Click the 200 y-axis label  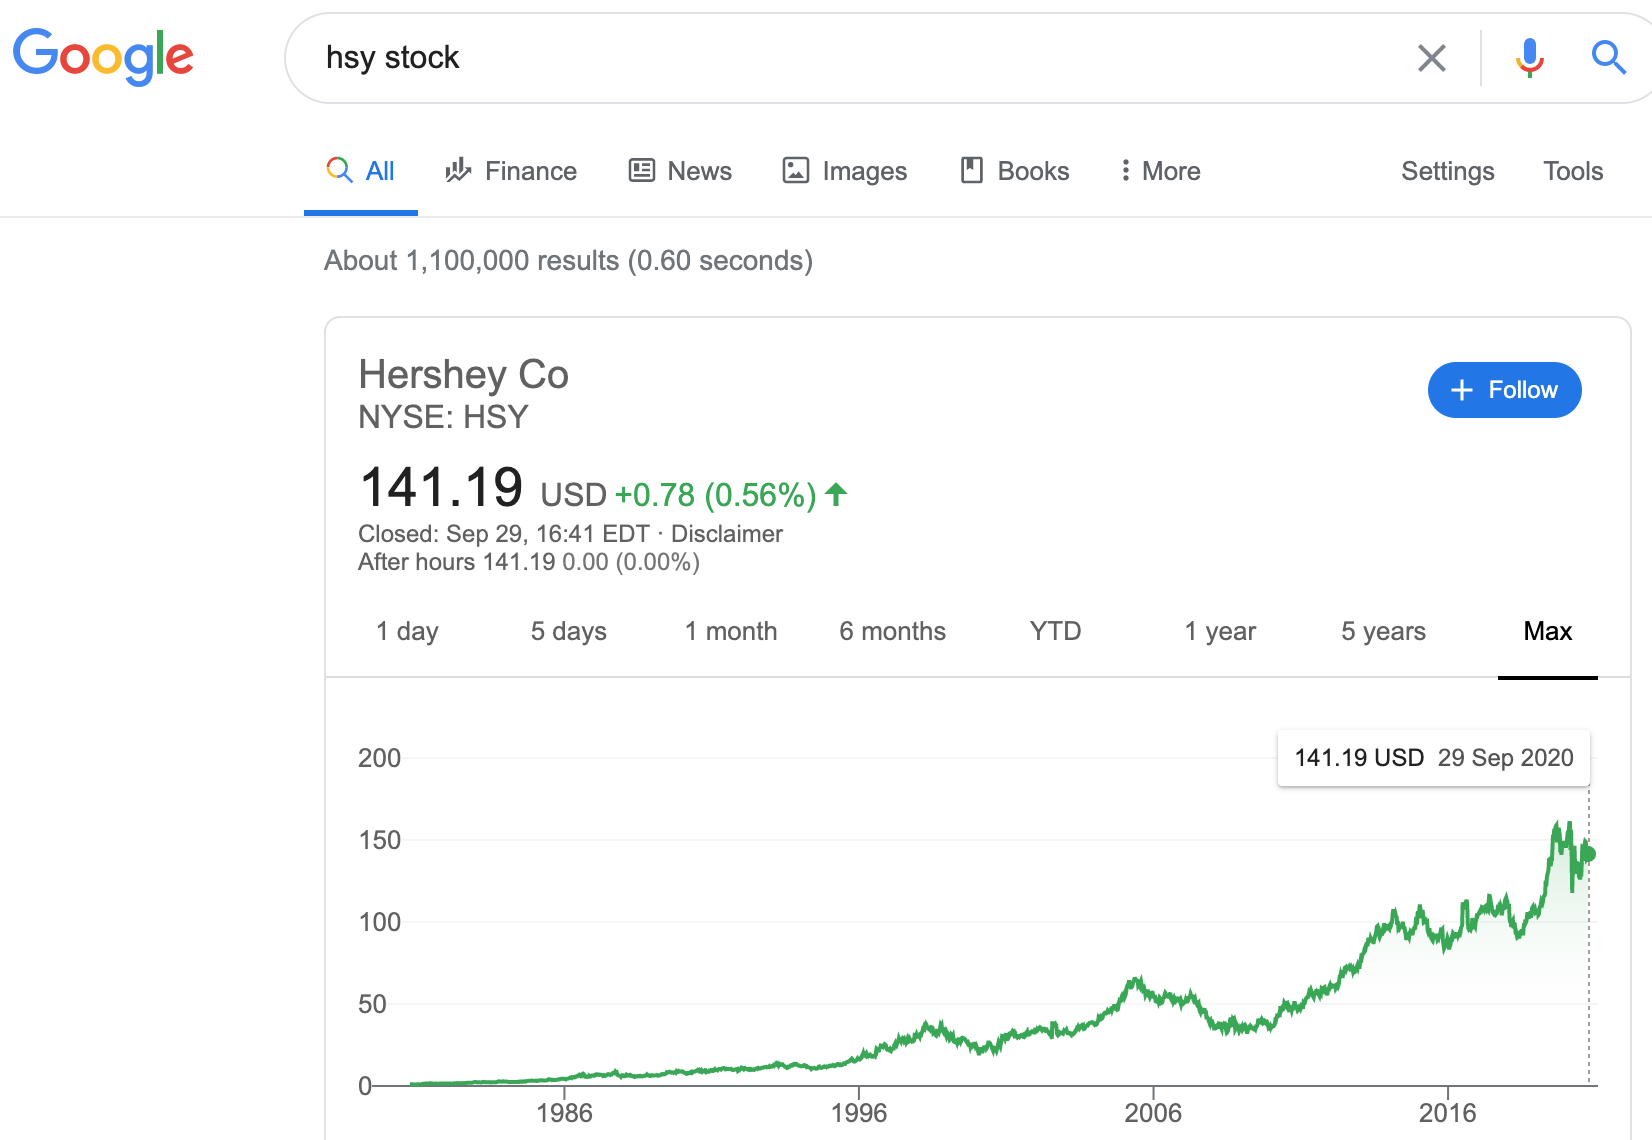[x=380, y=758]
